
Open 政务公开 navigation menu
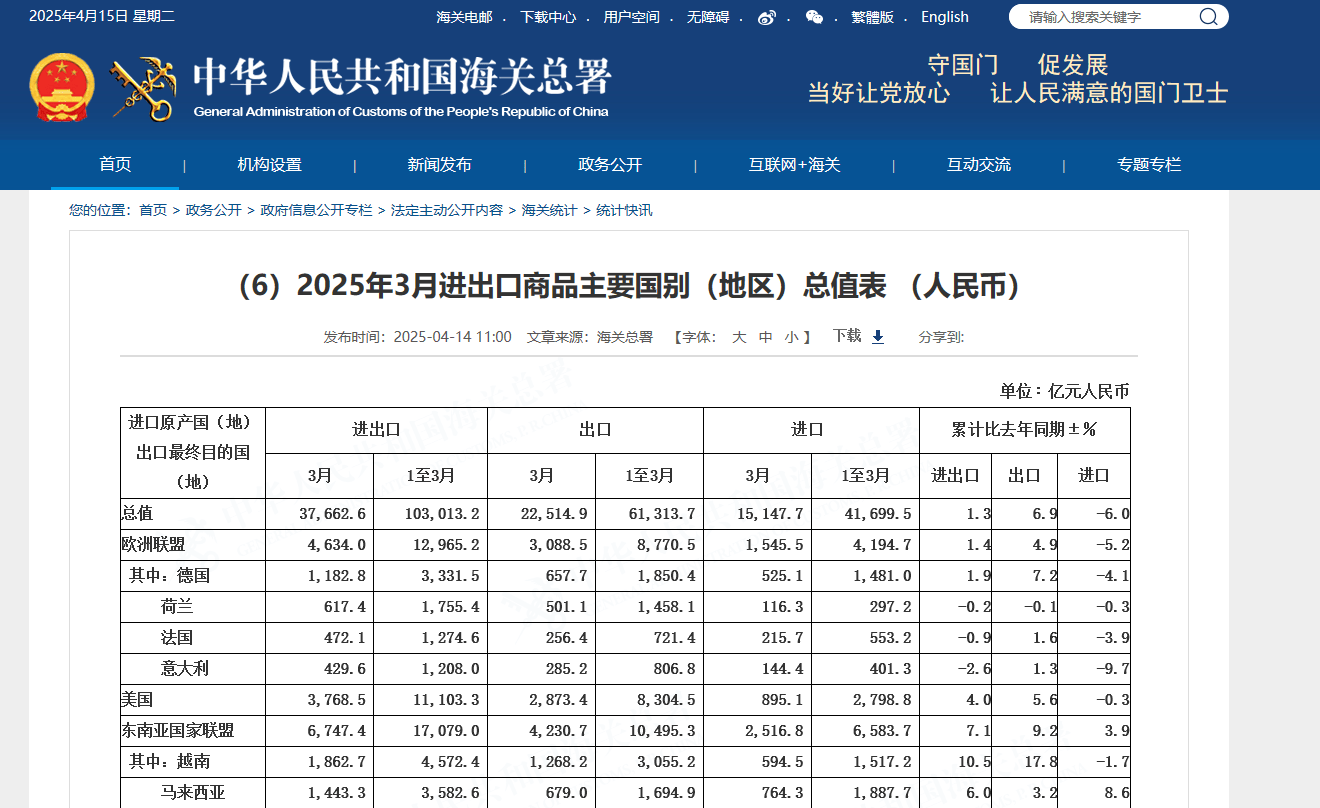pyautogui.click(x=610, y=165)
